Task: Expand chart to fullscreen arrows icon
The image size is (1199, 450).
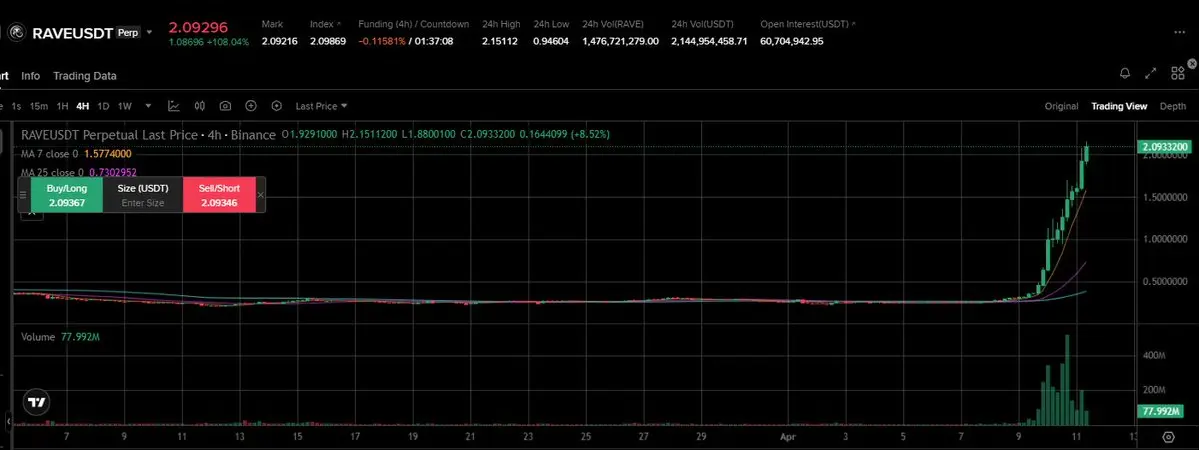Action: point(1151,73)
